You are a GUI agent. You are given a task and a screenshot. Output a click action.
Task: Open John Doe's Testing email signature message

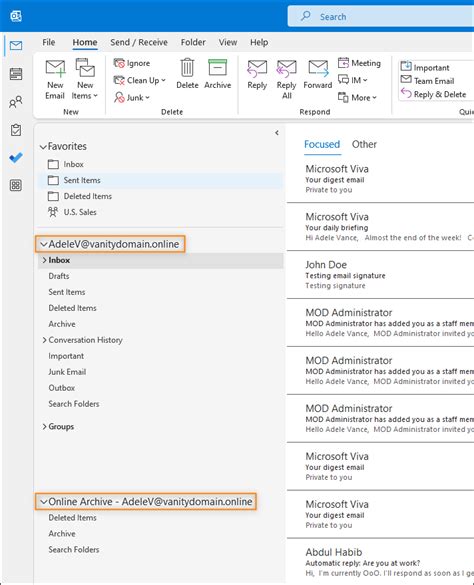point(380,275)
